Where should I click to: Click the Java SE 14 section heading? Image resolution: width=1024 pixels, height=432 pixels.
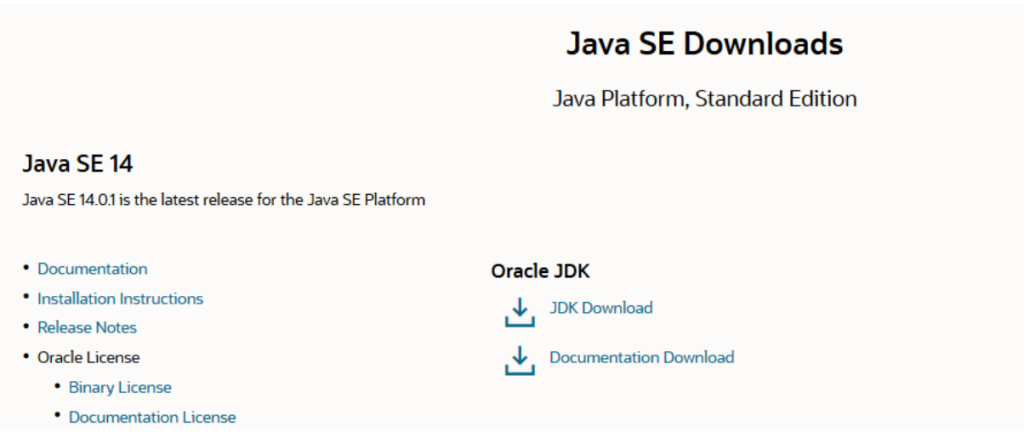[77, 163]
